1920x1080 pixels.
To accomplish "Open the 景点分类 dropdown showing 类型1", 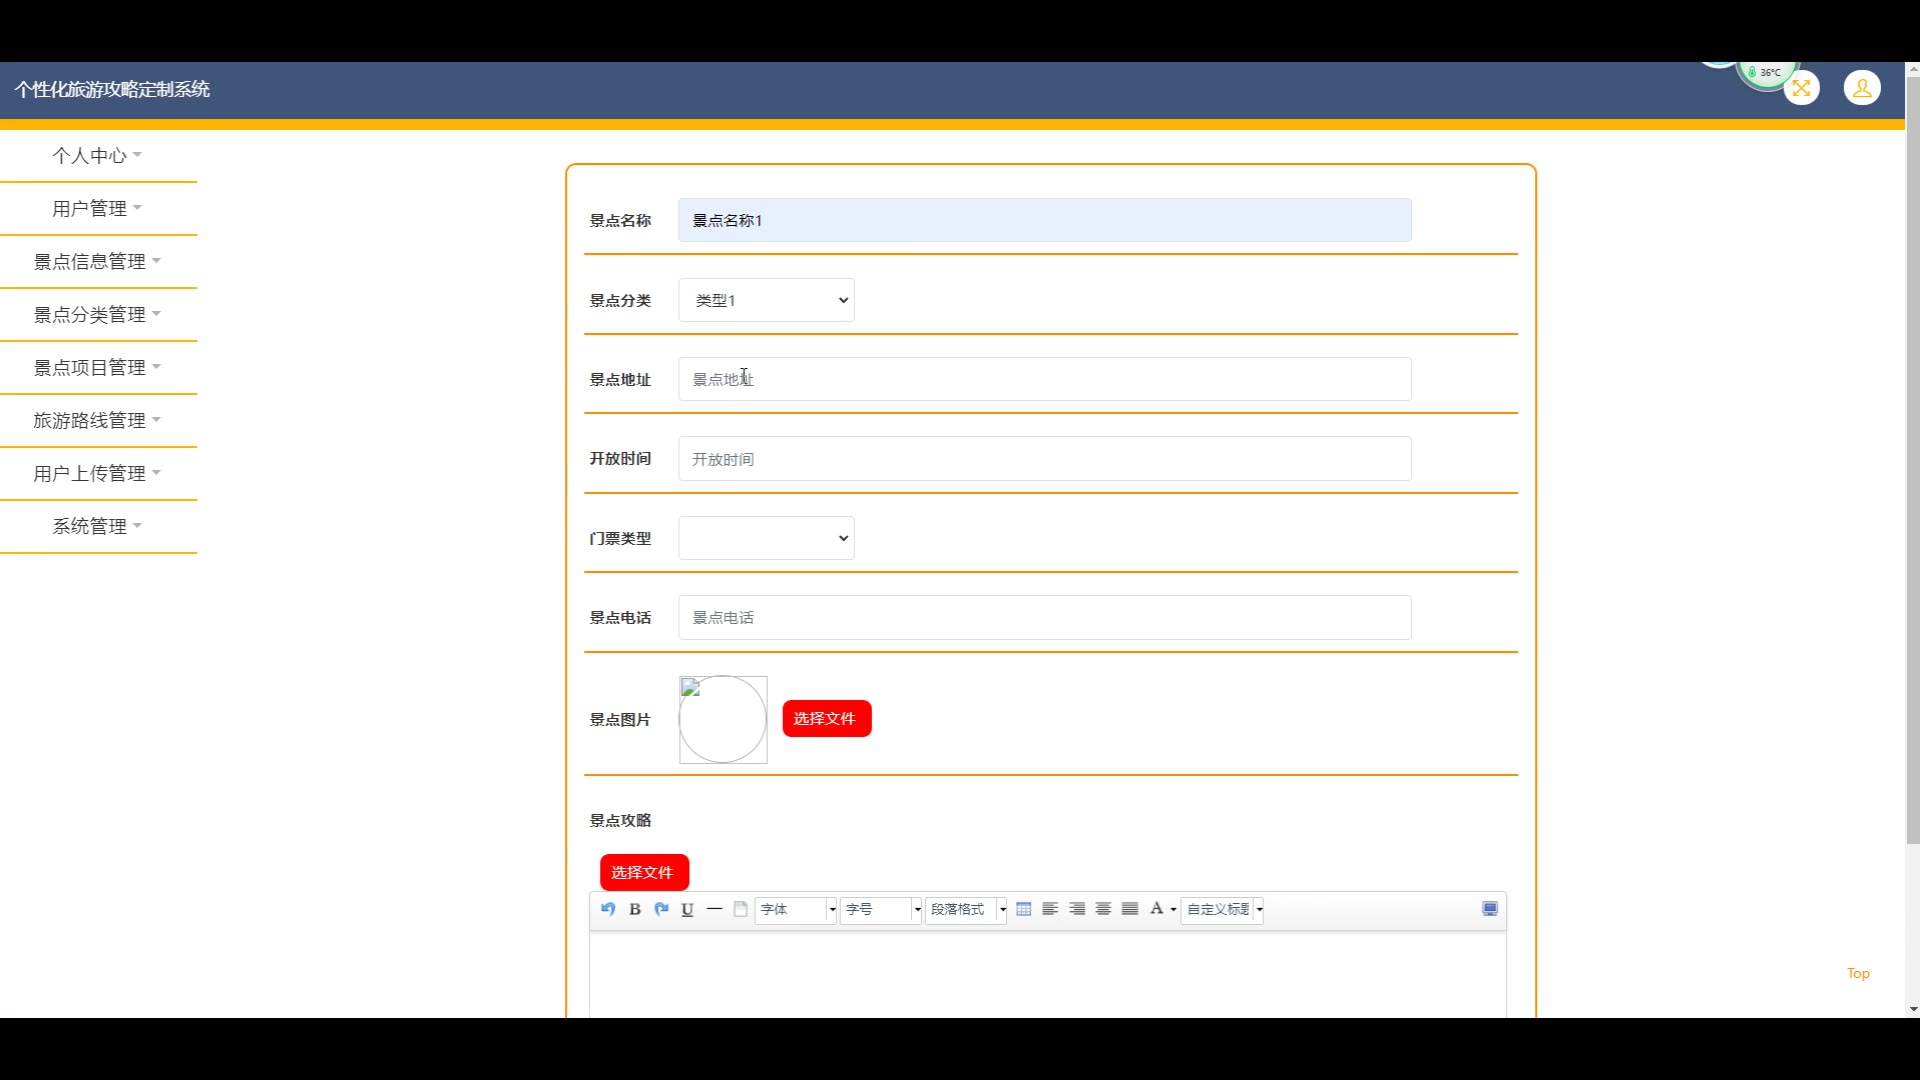I will point(766,300).
